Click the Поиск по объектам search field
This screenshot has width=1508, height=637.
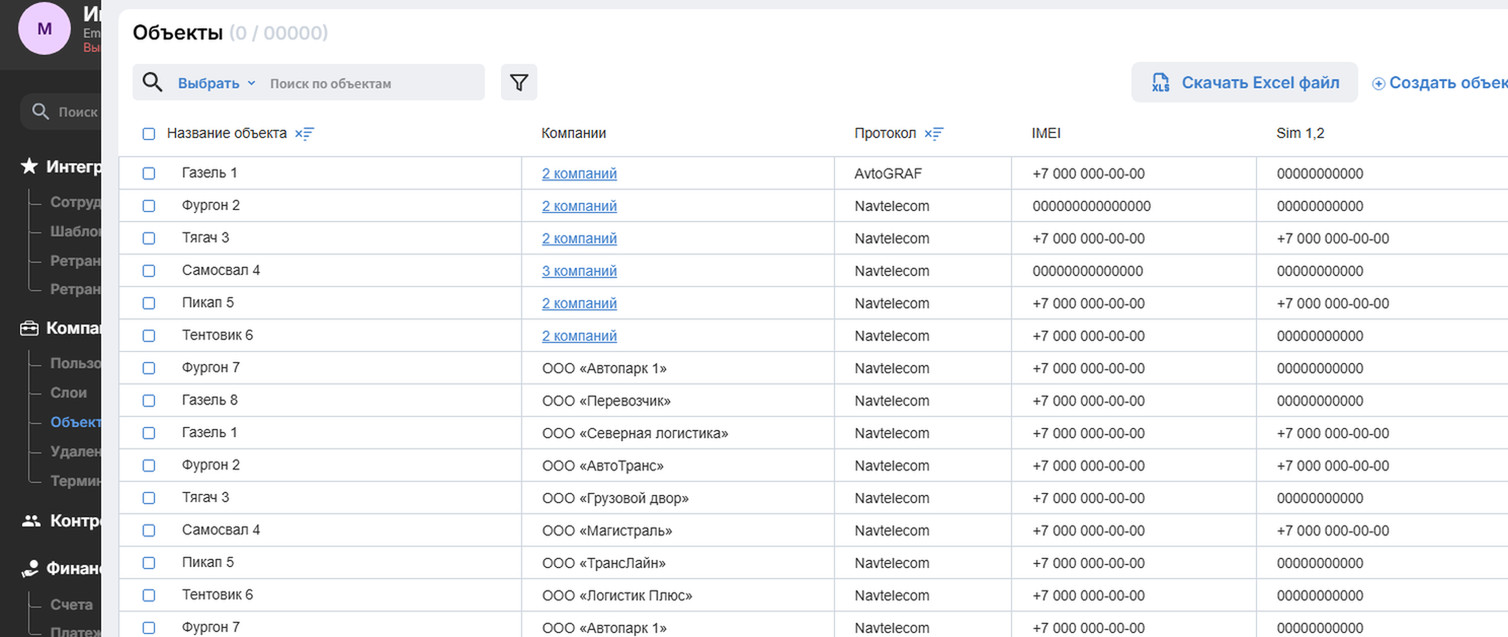click(x=372, y=84)
